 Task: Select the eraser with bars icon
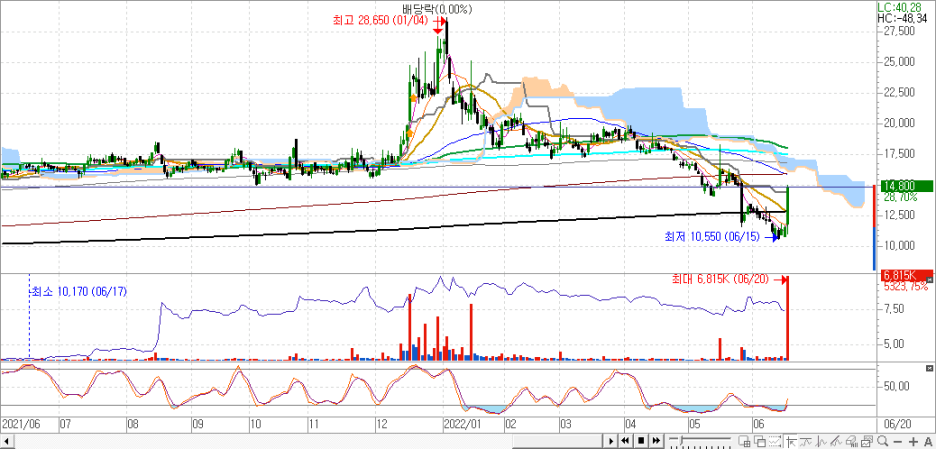click(852, 441)
